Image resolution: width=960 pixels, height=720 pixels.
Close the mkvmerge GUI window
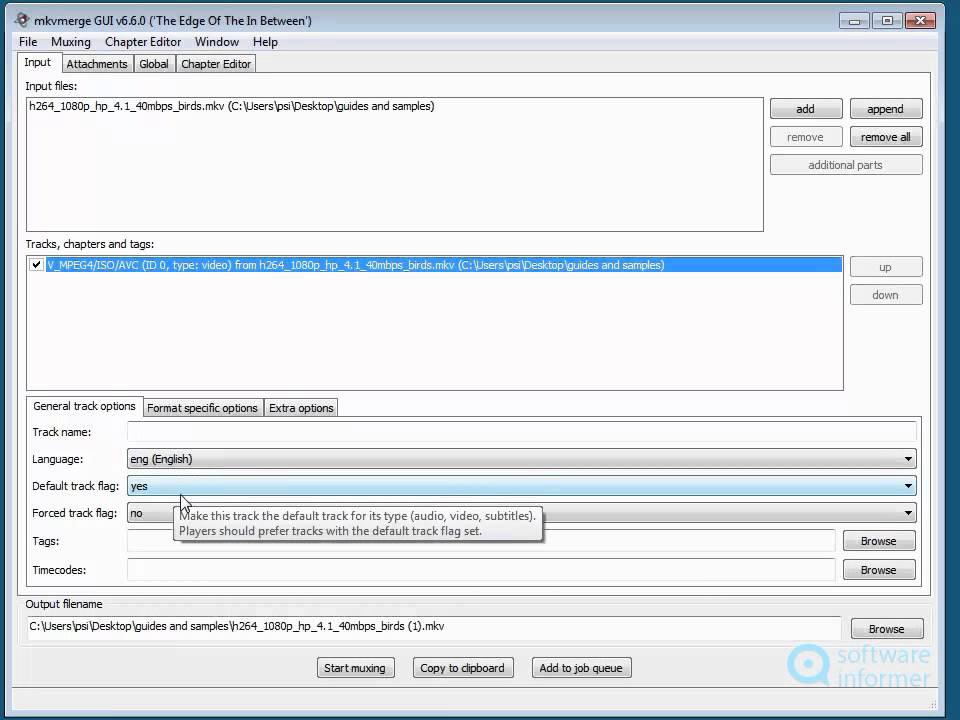click(x=920, y=21)
